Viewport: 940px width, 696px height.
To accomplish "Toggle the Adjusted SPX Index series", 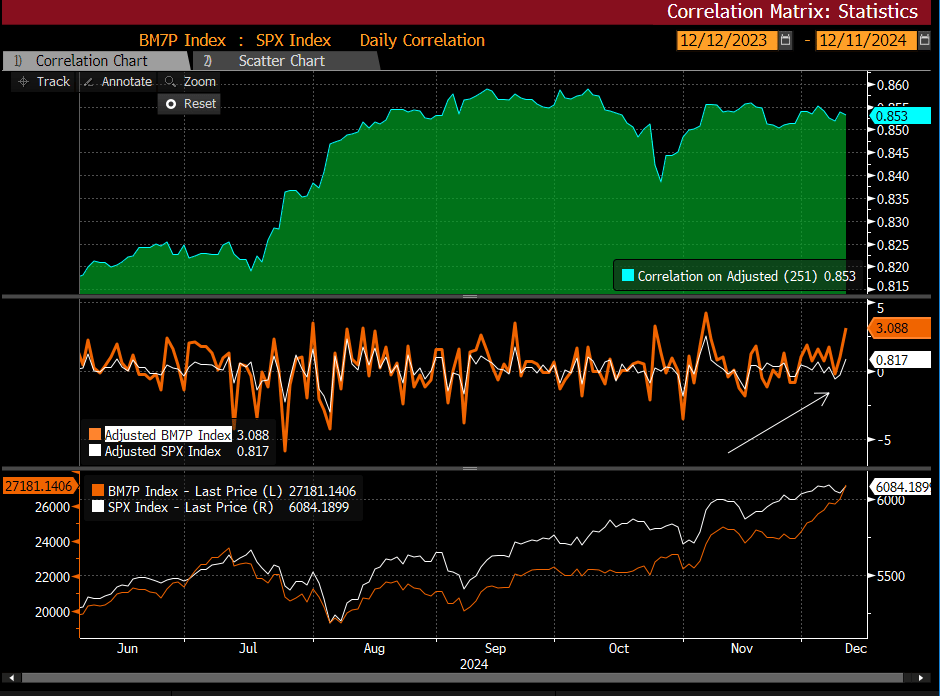I will pyautogui.click(x=96, y=451).
